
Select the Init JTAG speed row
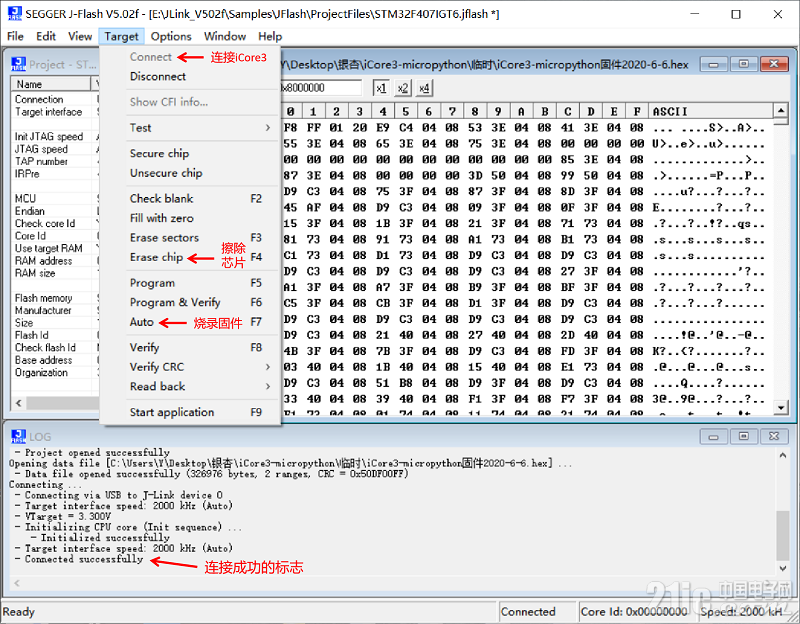coord(55,137)
